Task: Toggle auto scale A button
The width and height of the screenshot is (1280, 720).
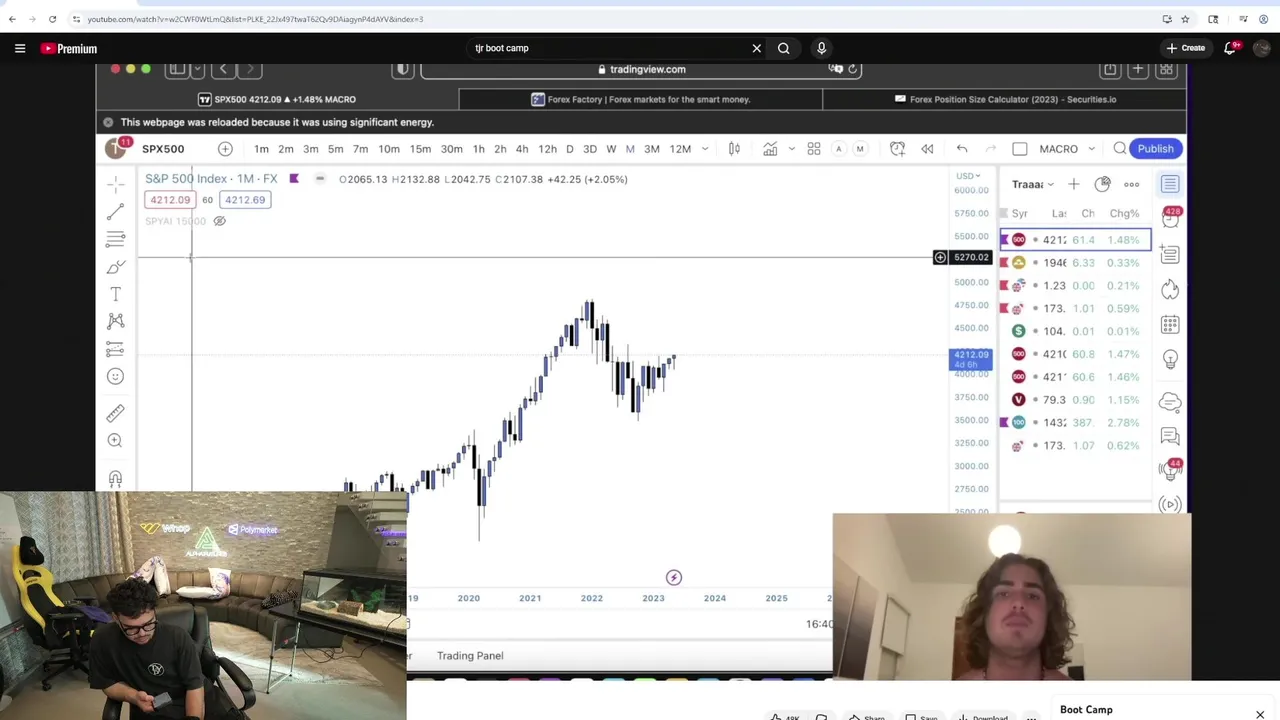Action: coord(838,149)
